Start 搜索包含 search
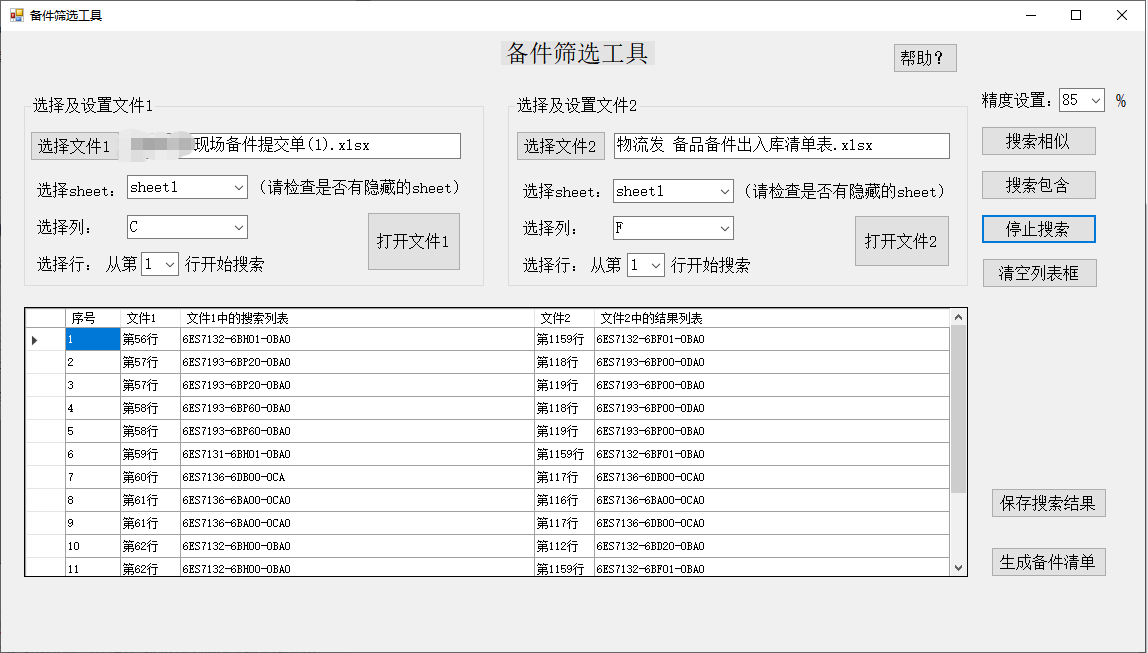1148x653 pixels. [1038, 185]
